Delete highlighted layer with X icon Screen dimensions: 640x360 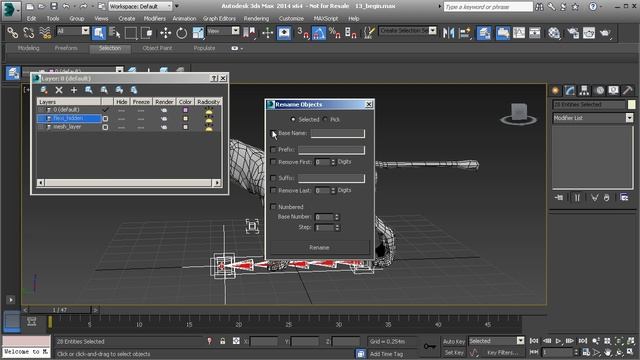[x=59, y=90]
